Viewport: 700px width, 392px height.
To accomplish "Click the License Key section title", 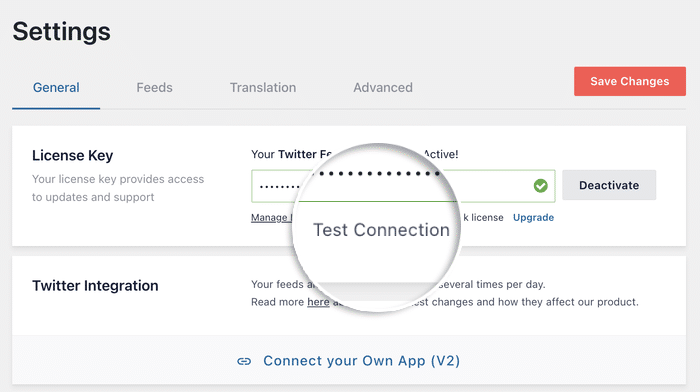I will (72, 155).
